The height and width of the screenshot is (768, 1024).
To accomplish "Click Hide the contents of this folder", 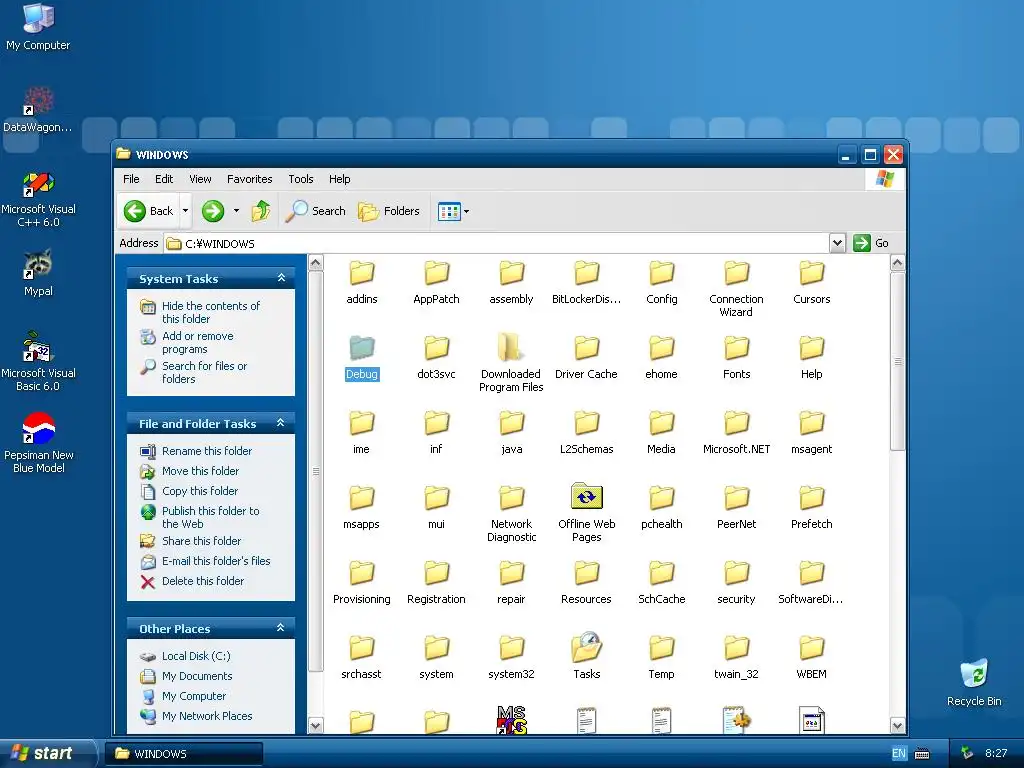I will (210, 312).
